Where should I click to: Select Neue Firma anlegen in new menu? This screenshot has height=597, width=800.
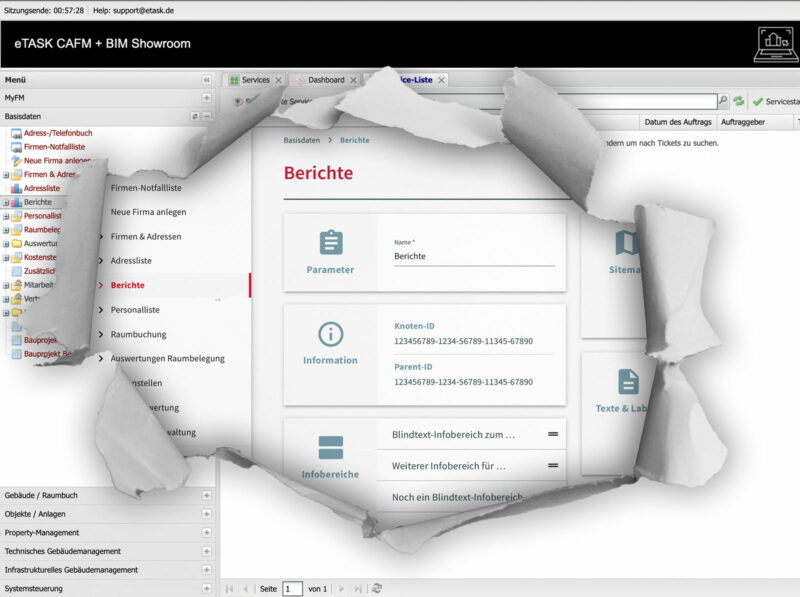(148, 212)
